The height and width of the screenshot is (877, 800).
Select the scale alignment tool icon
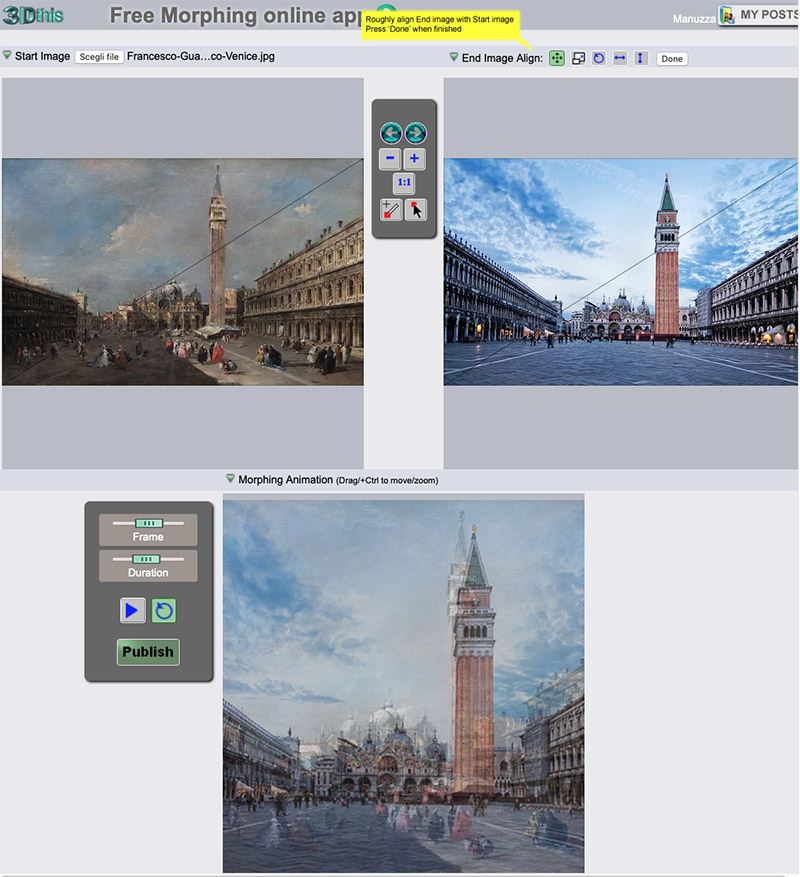tap(578, 58)
